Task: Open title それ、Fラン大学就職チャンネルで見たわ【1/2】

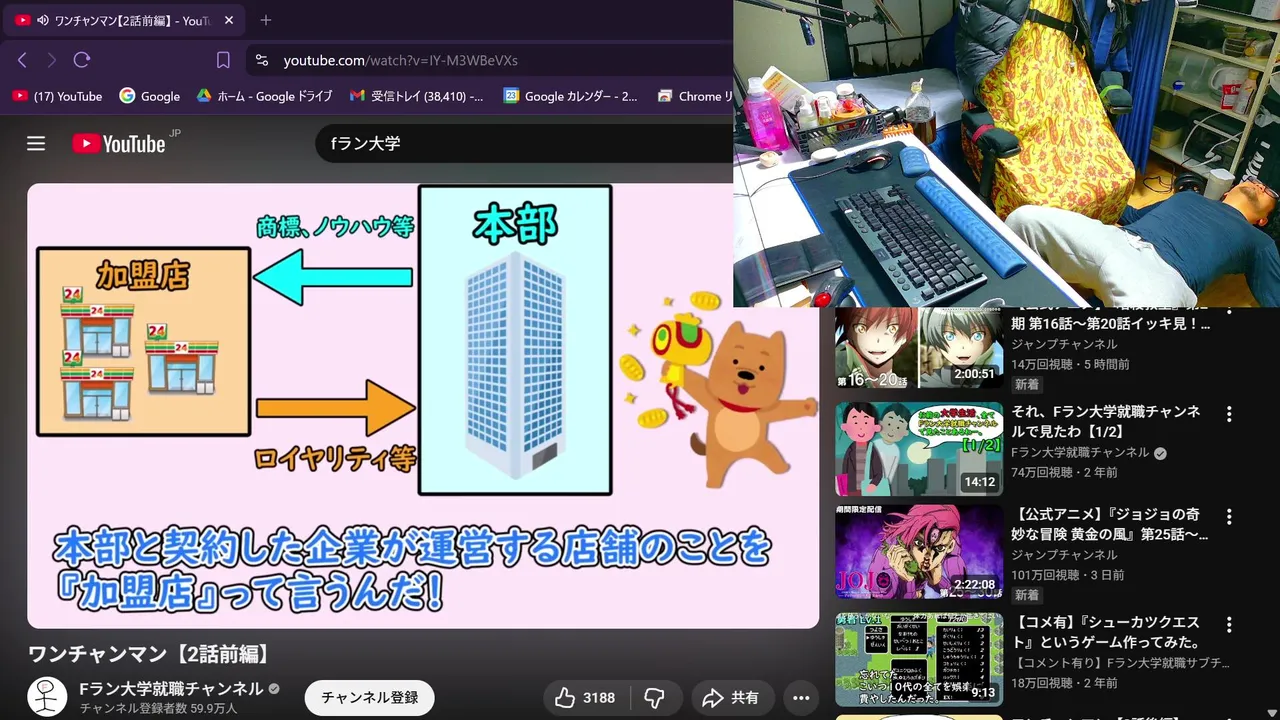Action: (x=1106, y=421)
